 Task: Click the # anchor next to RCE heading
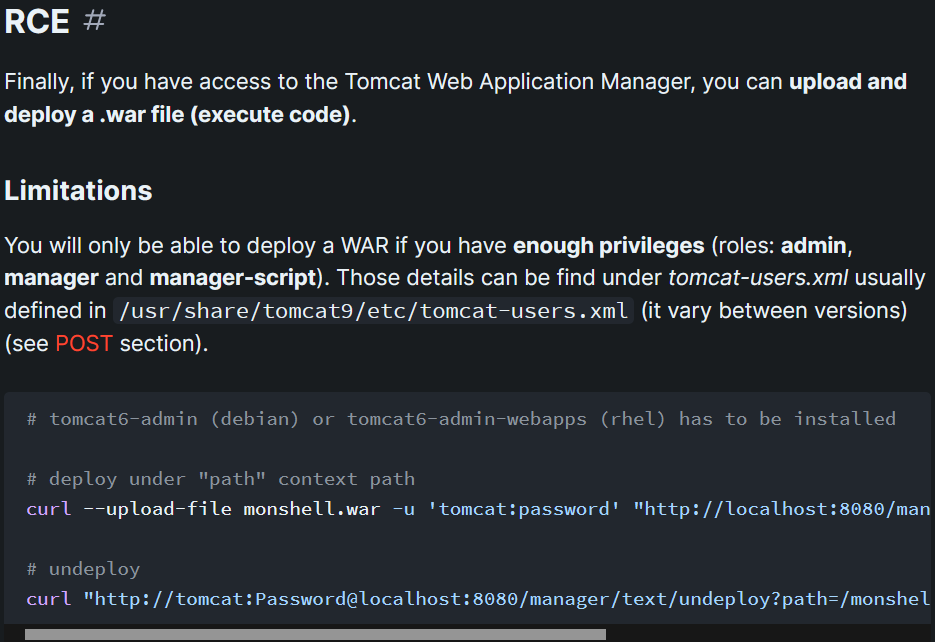(94, 21)
